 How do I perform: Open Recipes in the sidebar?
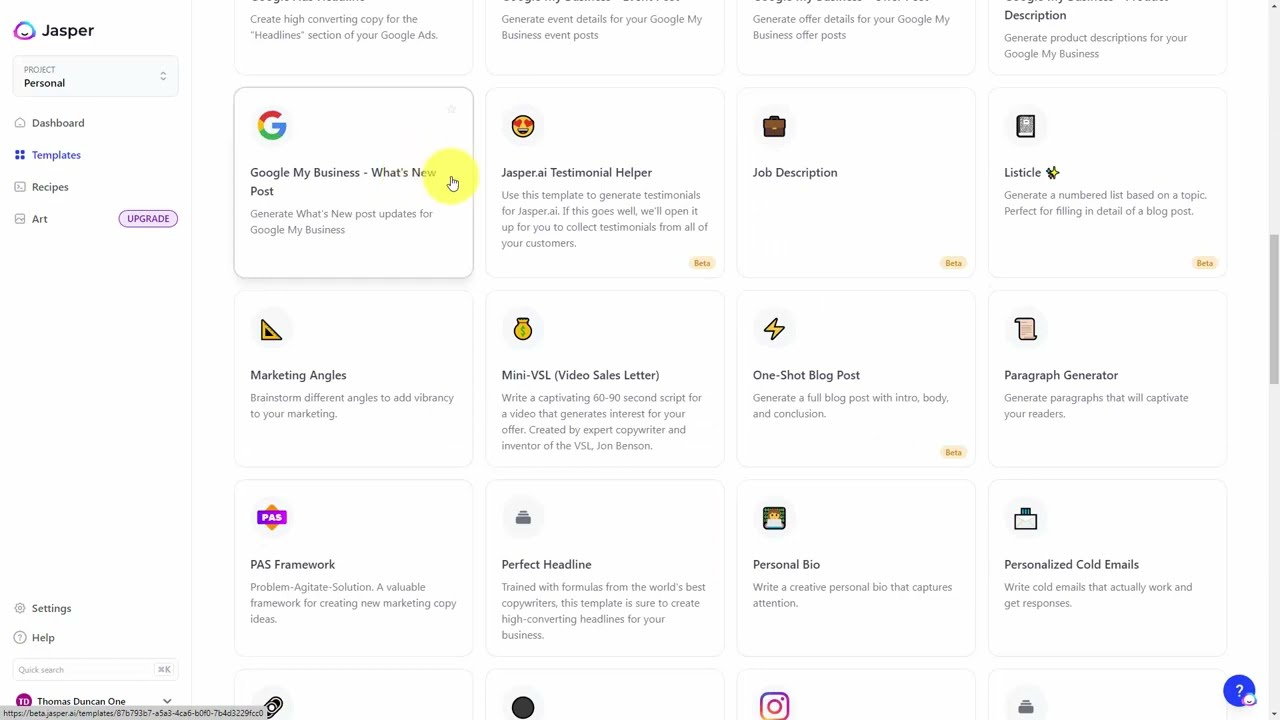point(50,187)
